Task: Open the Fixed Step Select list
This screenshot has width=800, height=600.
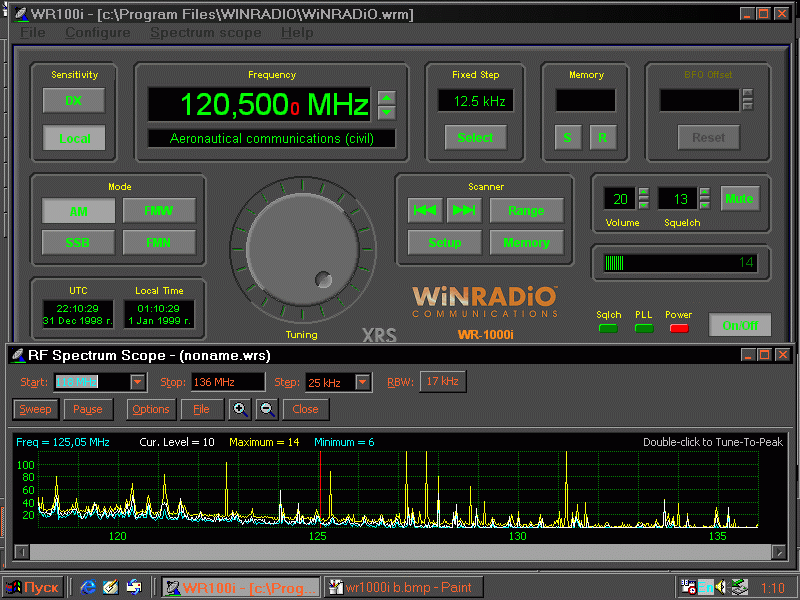Action: [x=475, y=138]
